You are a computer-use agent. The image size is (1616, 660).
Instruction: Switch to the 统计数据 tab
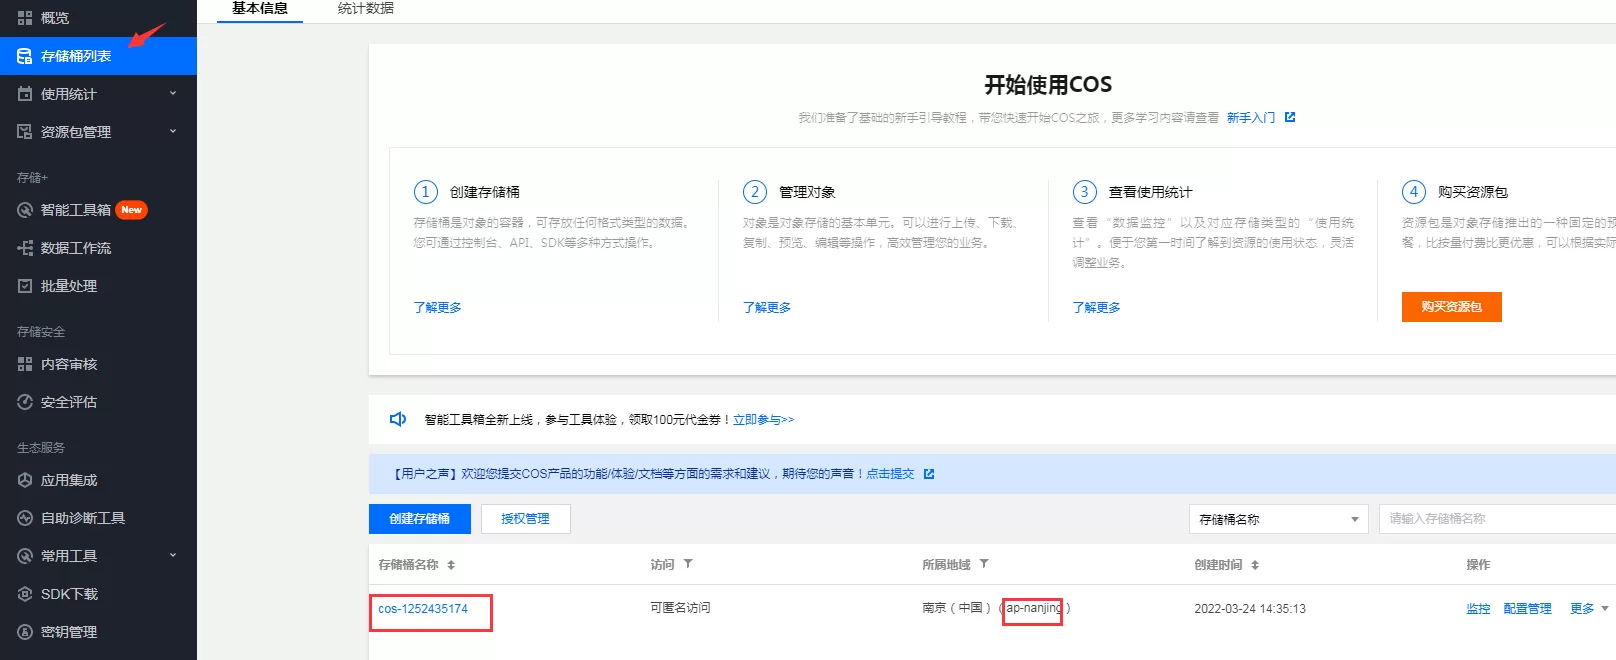point(366,9)
